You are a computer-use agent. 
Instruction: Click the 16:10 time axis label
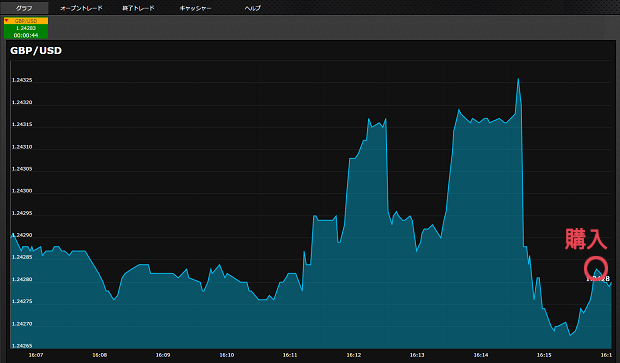[227, 355]
